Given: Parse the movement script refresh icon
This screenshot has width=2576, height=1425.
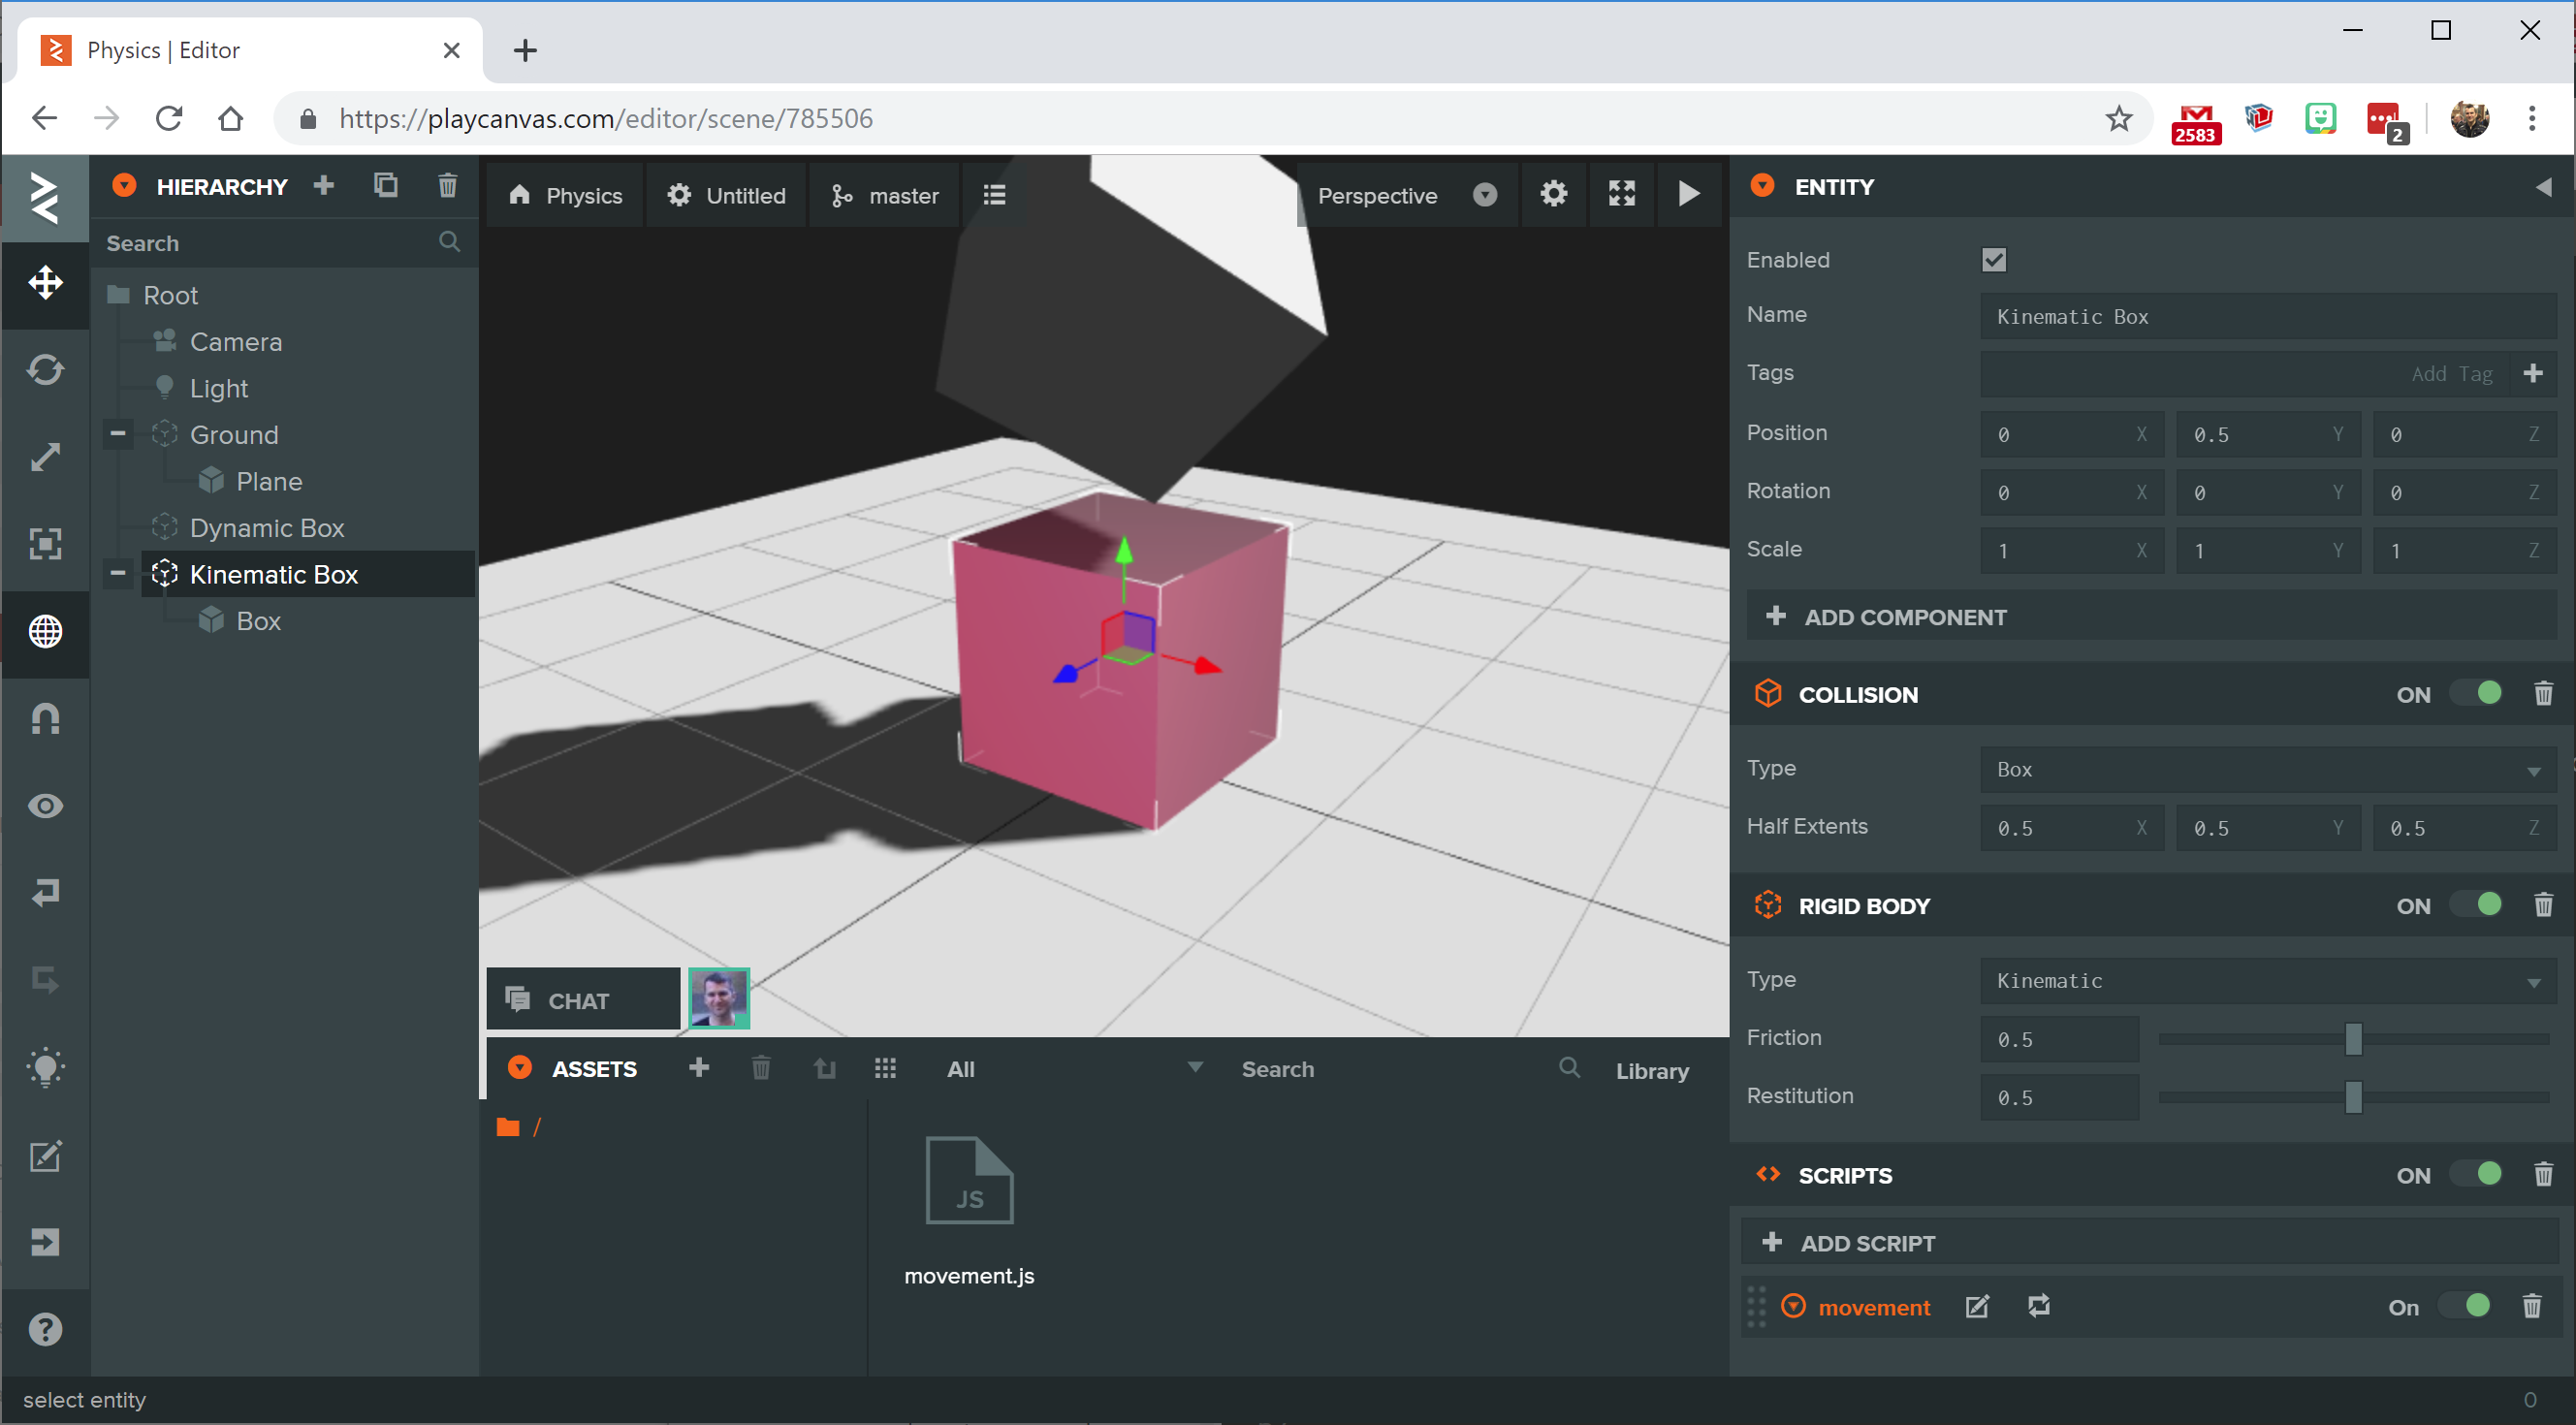Looking at the screenshot, I should tap(2039, 1306).
